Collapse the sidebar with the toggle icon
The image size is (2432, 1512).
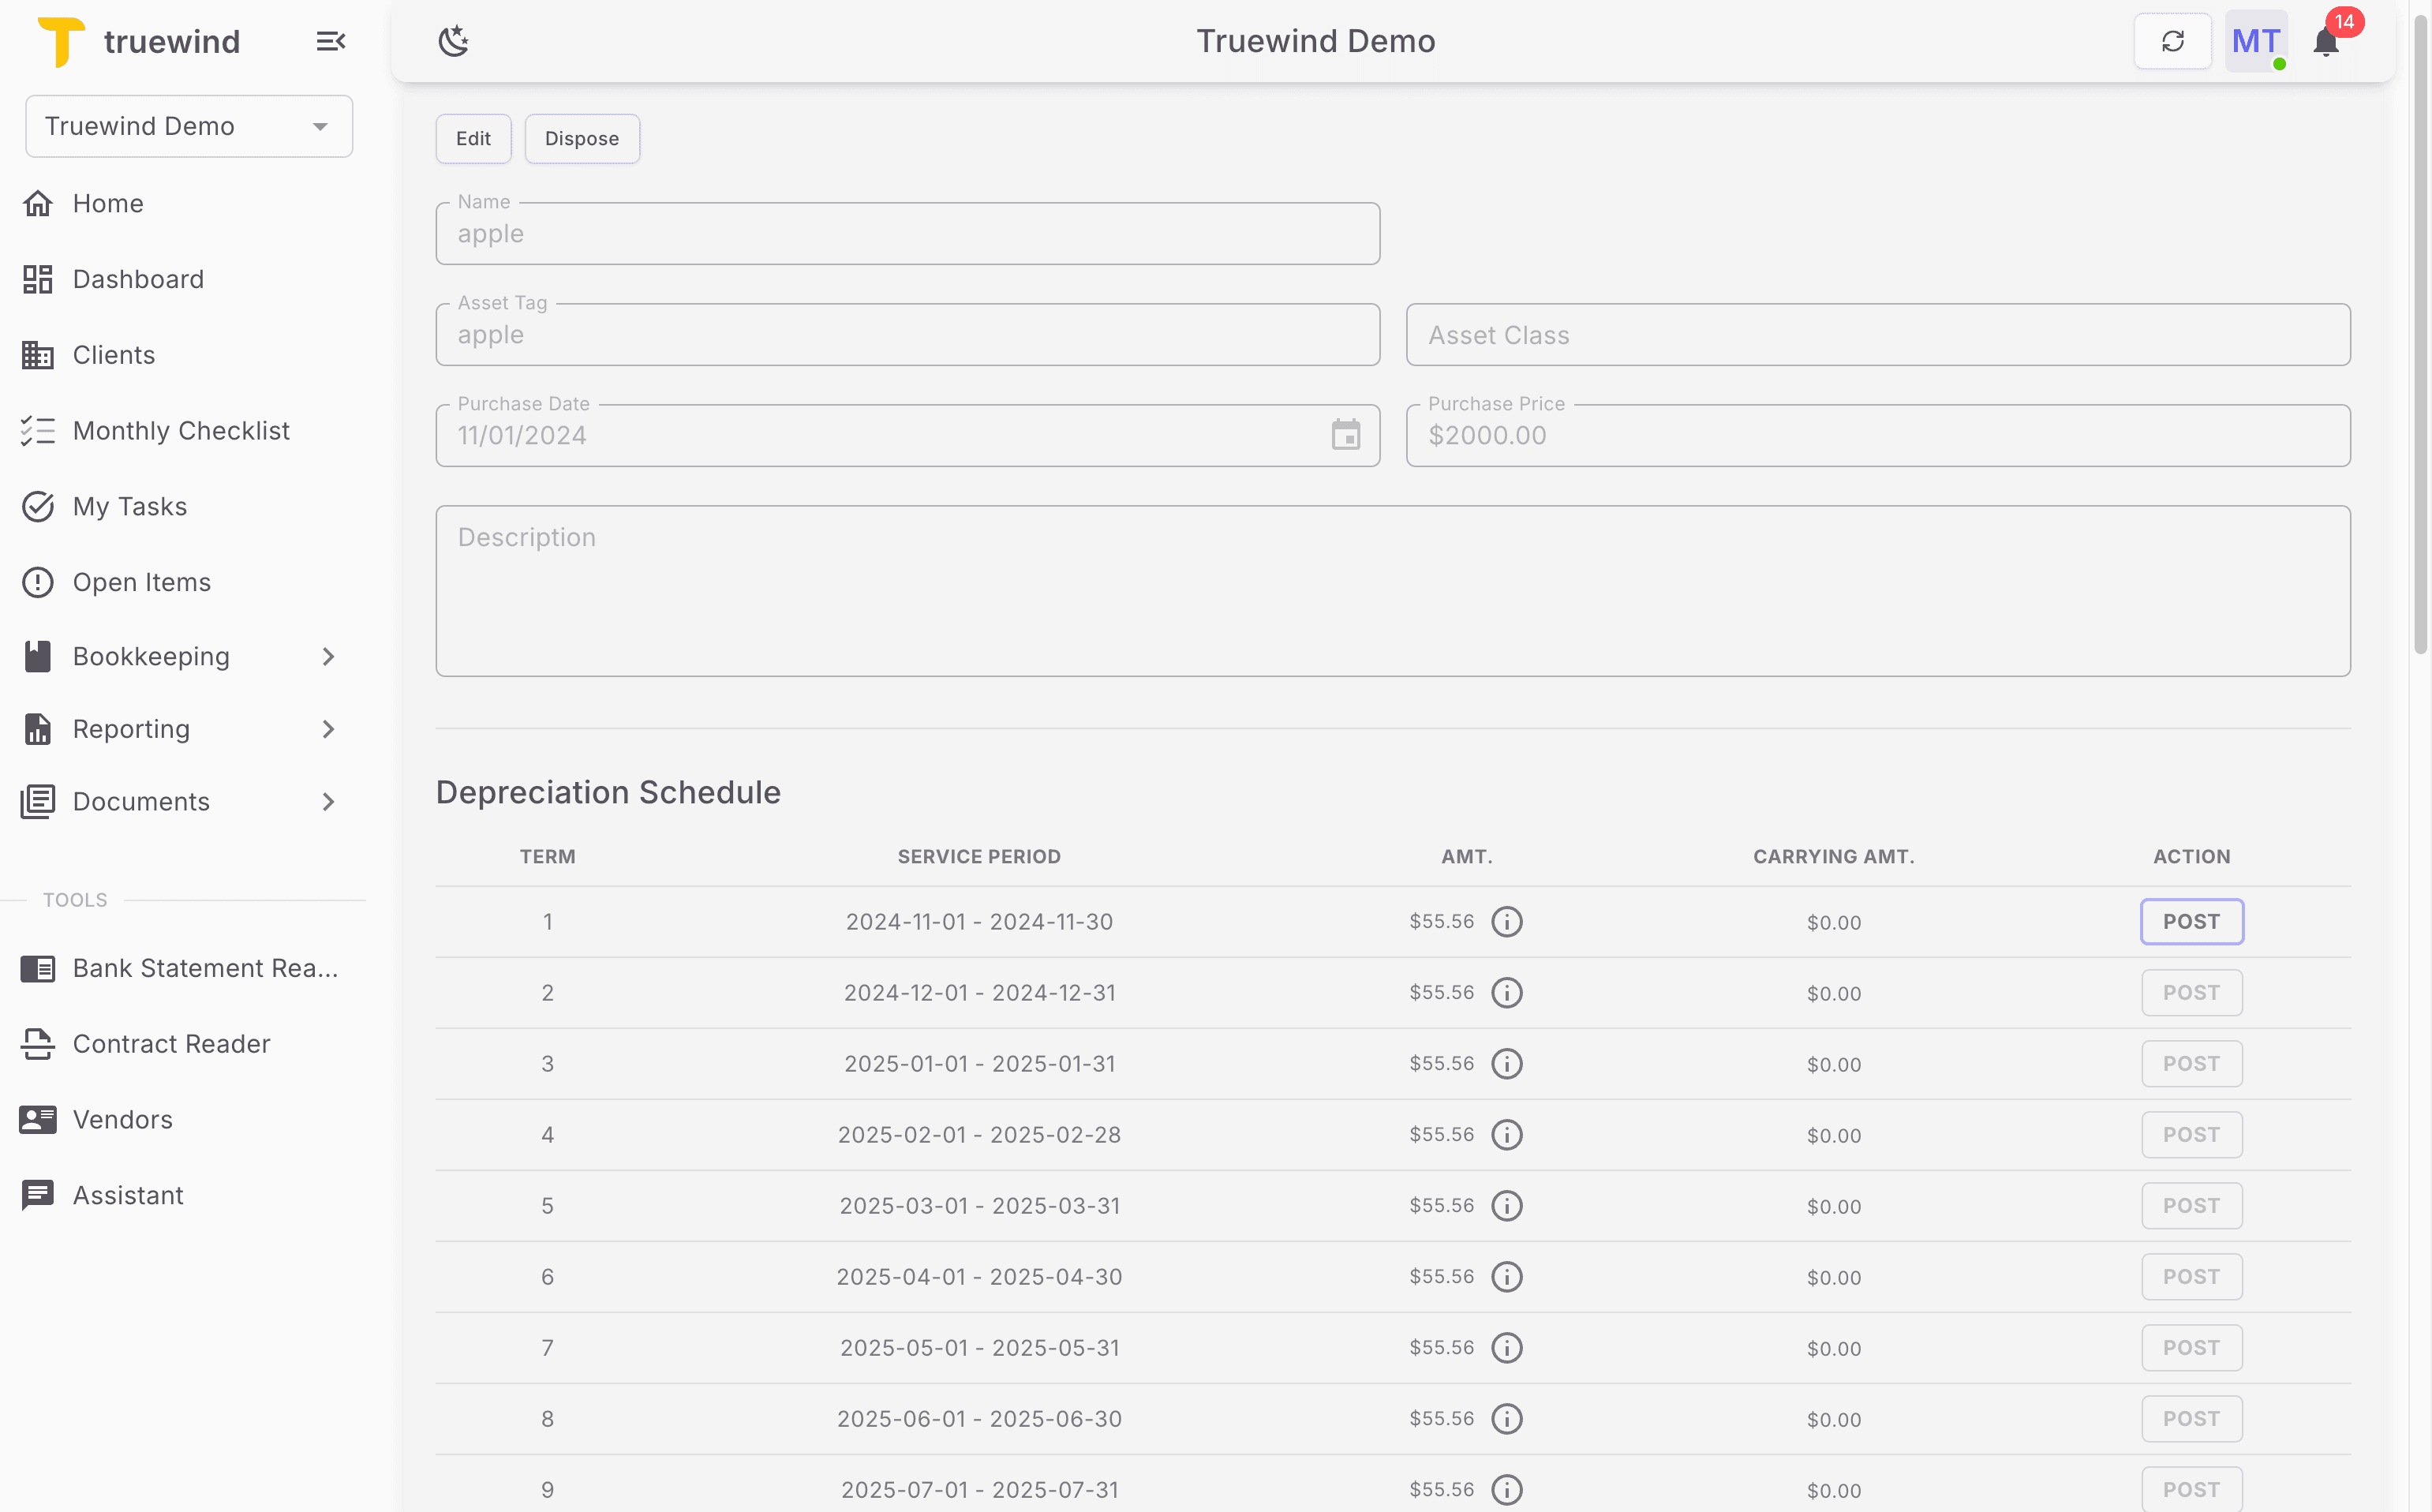point(330,41)
